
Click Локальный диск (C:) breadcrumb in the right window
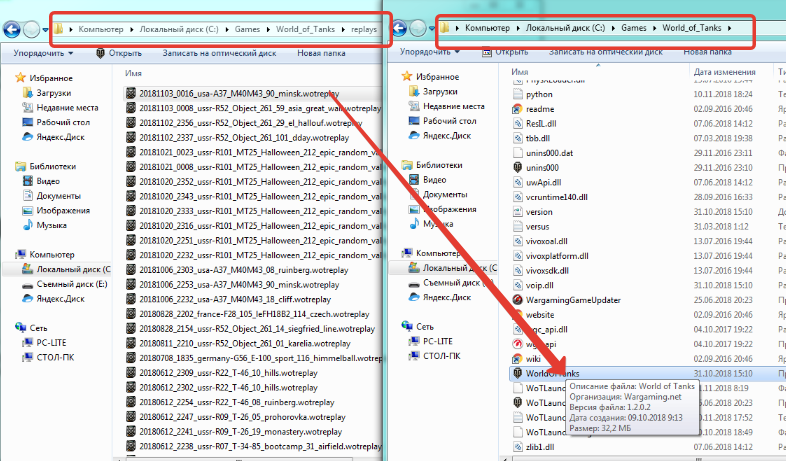565,28
